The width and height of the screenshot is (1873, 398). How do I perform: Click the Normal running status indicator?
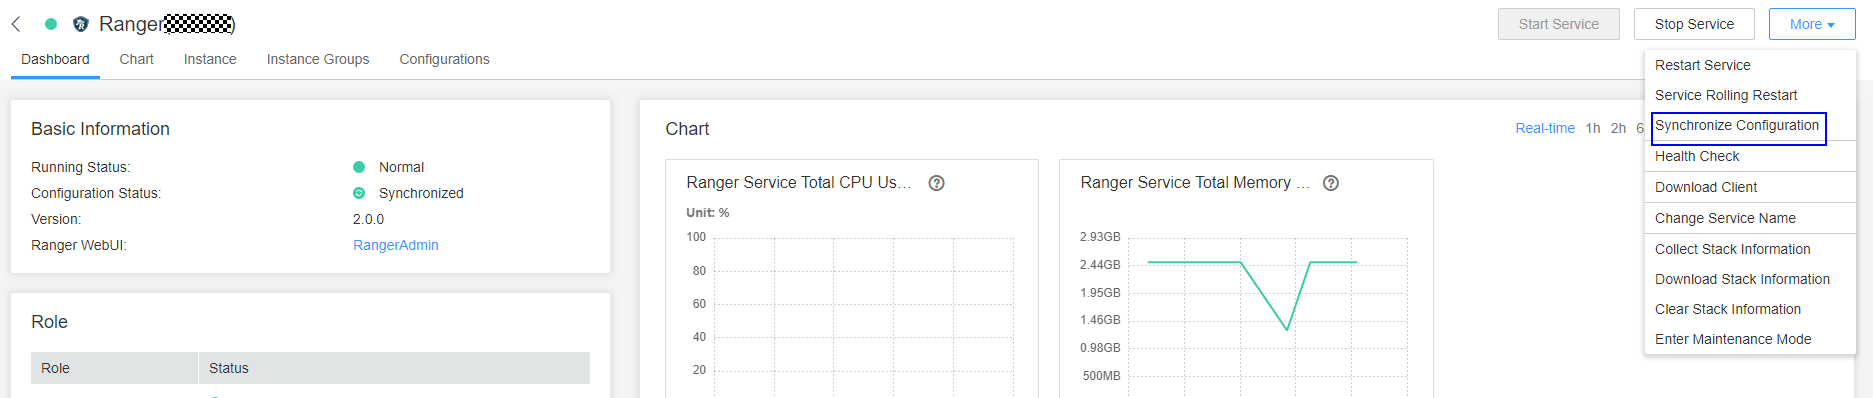(359, 167)
